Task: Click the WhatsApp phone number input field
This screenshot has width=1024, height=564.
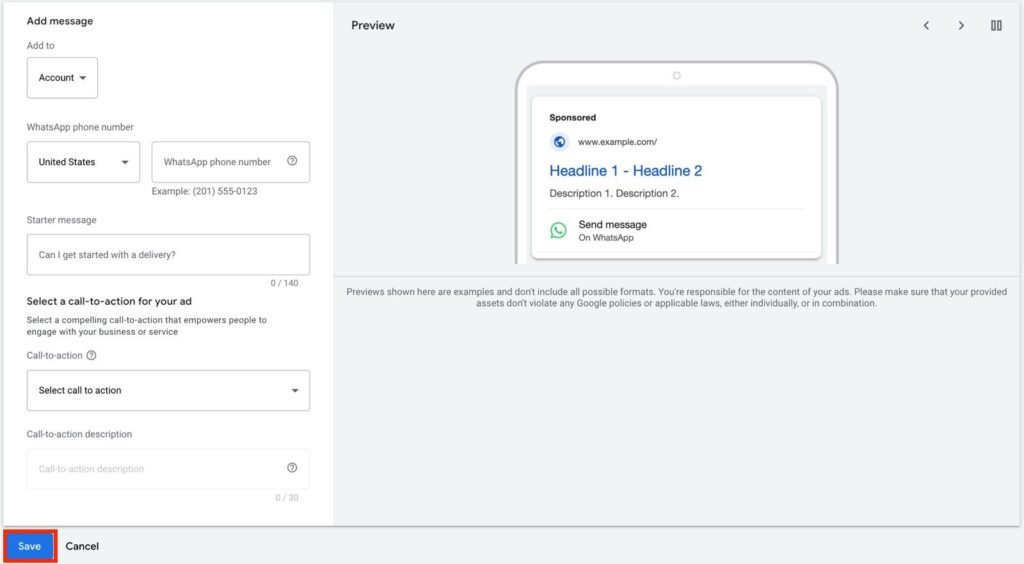Action: pos(220,162)
